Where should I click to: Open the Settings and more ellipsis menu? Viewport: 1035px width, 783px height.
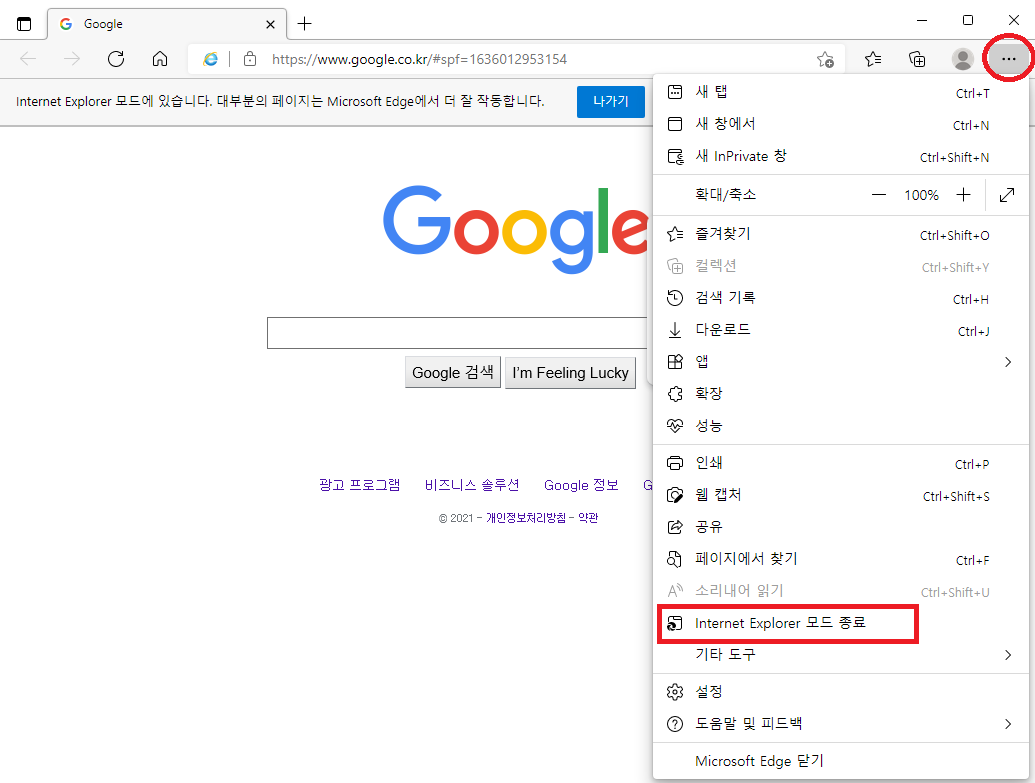coord(1008,59)
